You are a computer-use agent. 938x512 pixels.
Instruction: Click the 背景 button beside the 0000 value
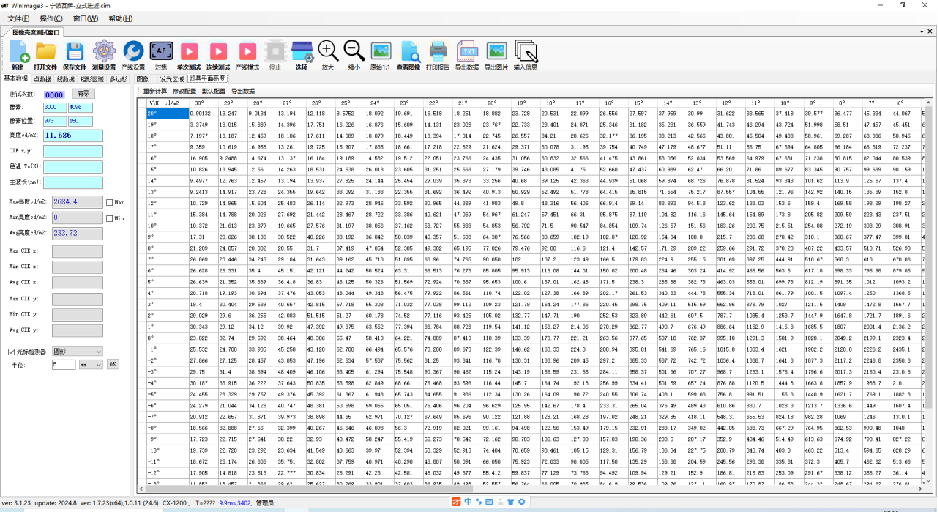pyautogui.click(x=83, y=94)
